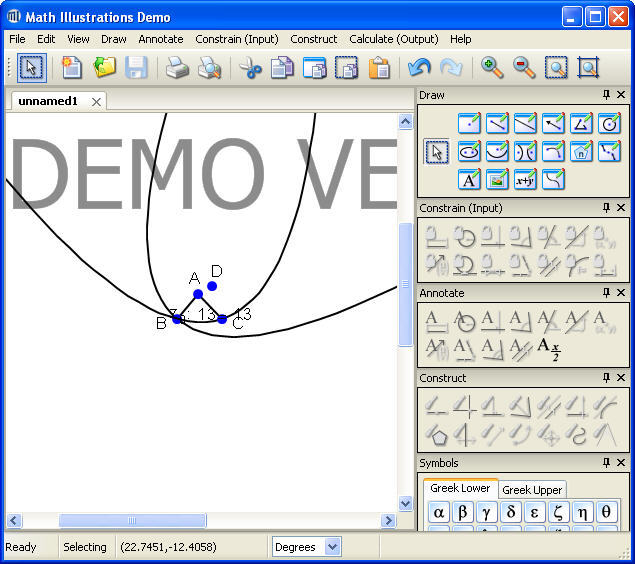Screen dimensions: 635x564
Task: Select the Line Segment drawing tool
Action: click(x=497, y=123)
